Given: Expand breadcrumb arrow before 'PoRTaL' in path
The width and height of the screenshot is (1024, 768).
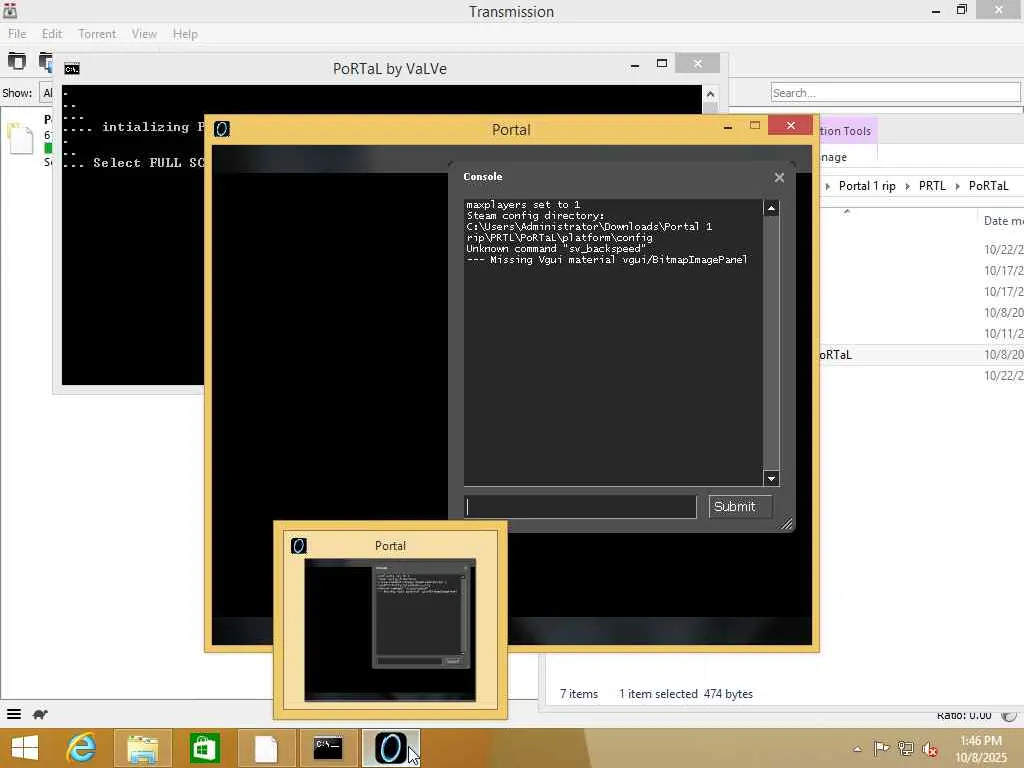Looking at the screenshot, I should 957,186.
